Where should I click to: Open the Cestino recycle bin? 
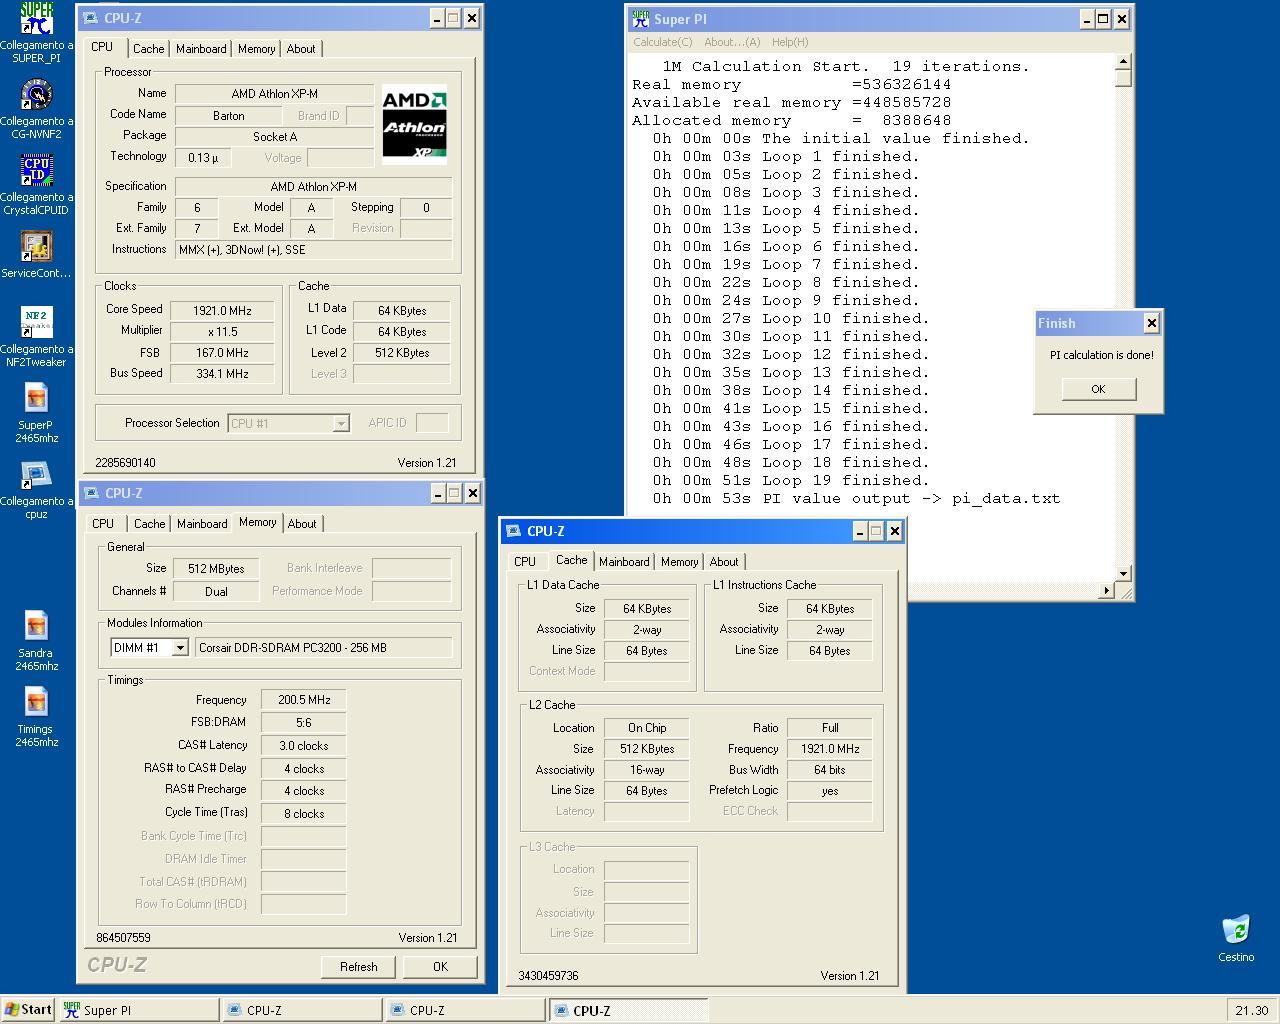1236,938
